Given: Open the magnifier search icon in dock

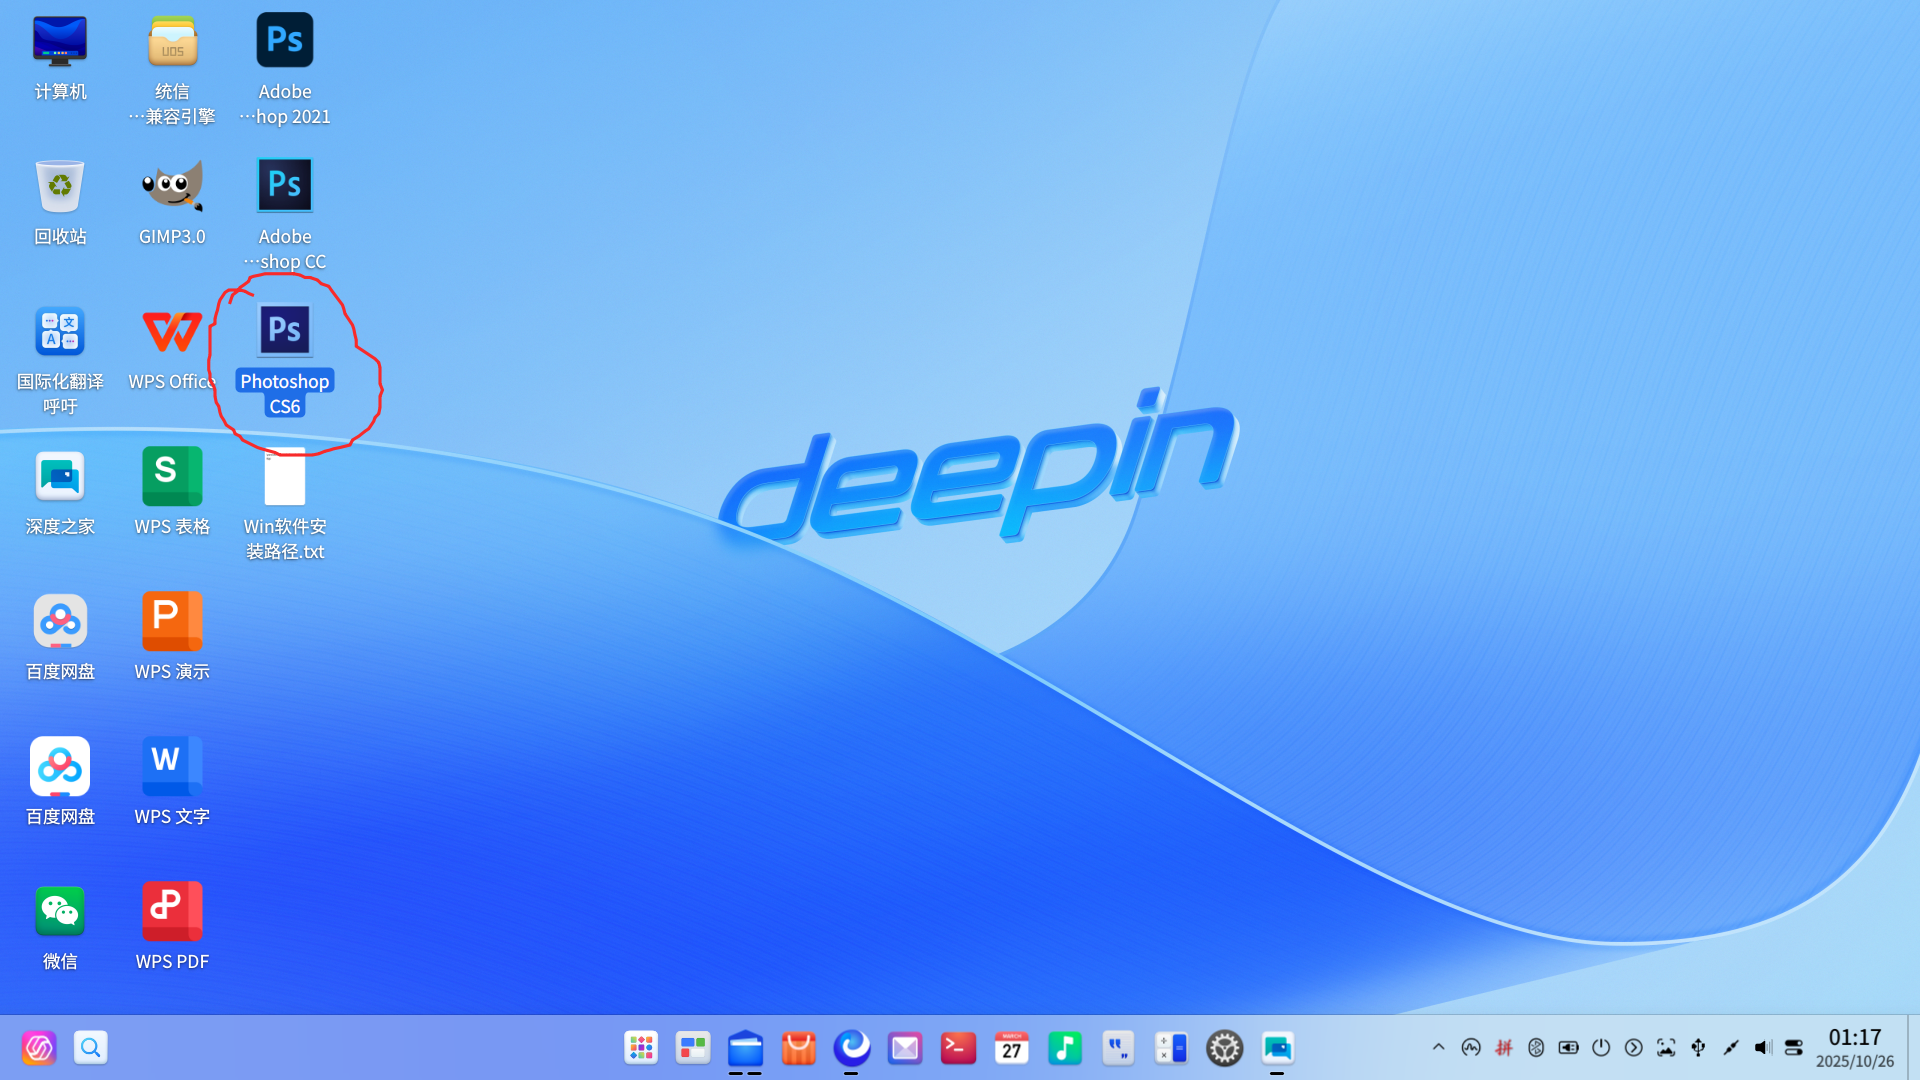Looking at the screenshot, I should click(91, 1047).
